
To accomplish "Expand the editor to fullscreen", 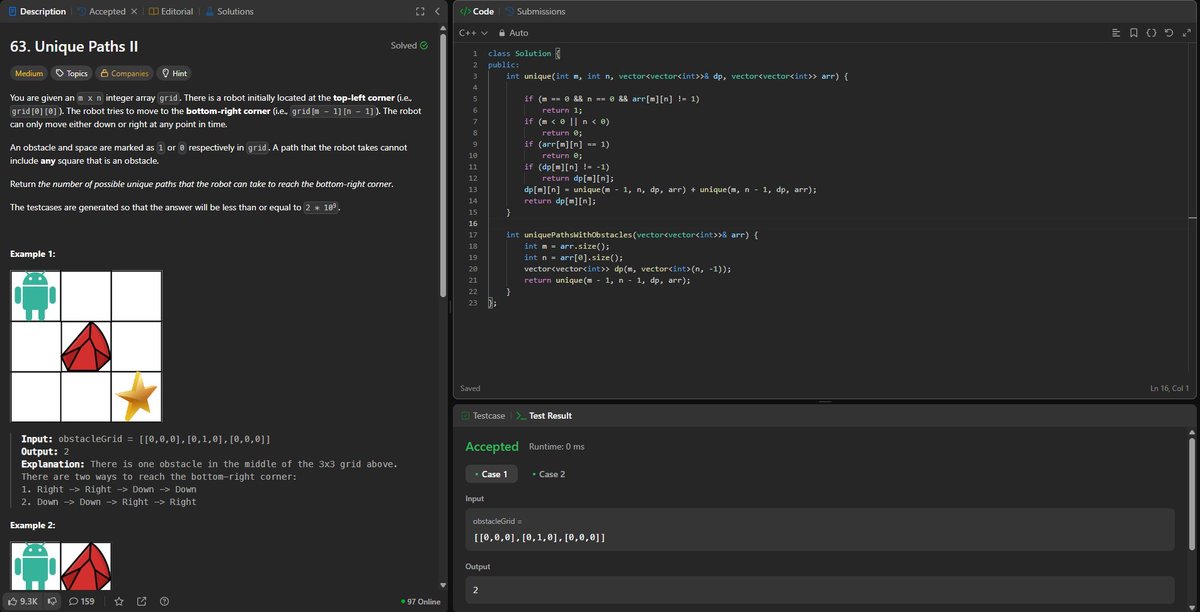I will 1185,33.
